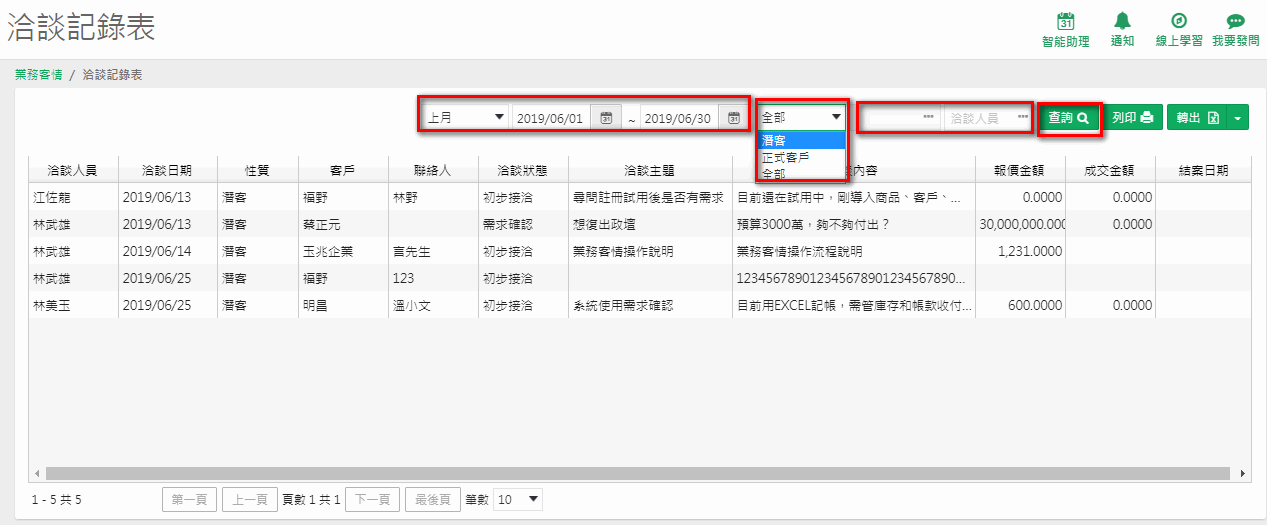Click the 下一頁 next page button
Viewport: 1267px width, 525px height.
tap(372, 499)
